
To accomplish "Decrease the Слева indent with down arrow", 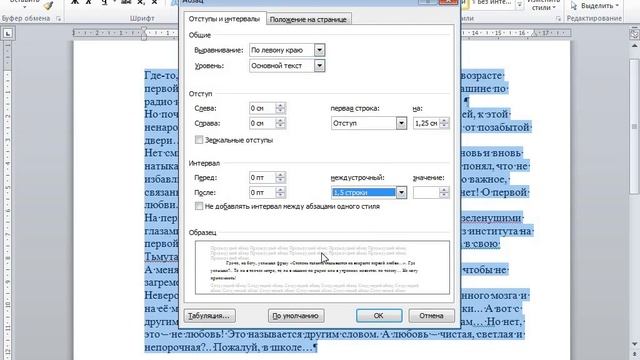I will click(x=280, y=111).
